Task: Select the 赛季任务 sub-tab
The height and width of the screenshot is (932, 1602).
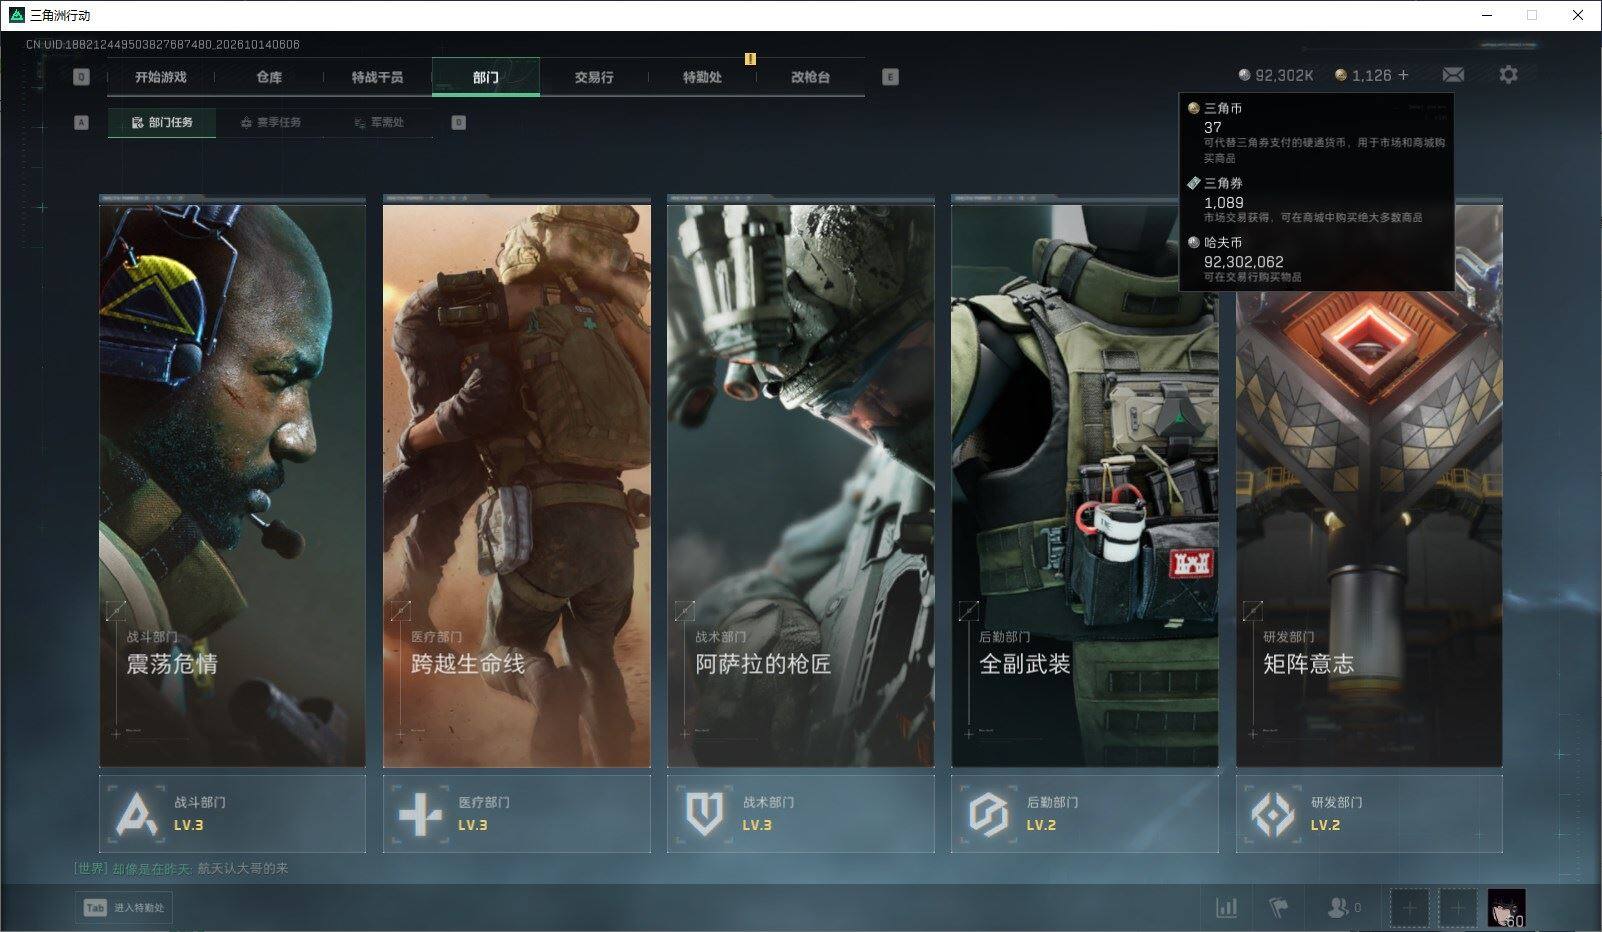Action: [270, 122]
